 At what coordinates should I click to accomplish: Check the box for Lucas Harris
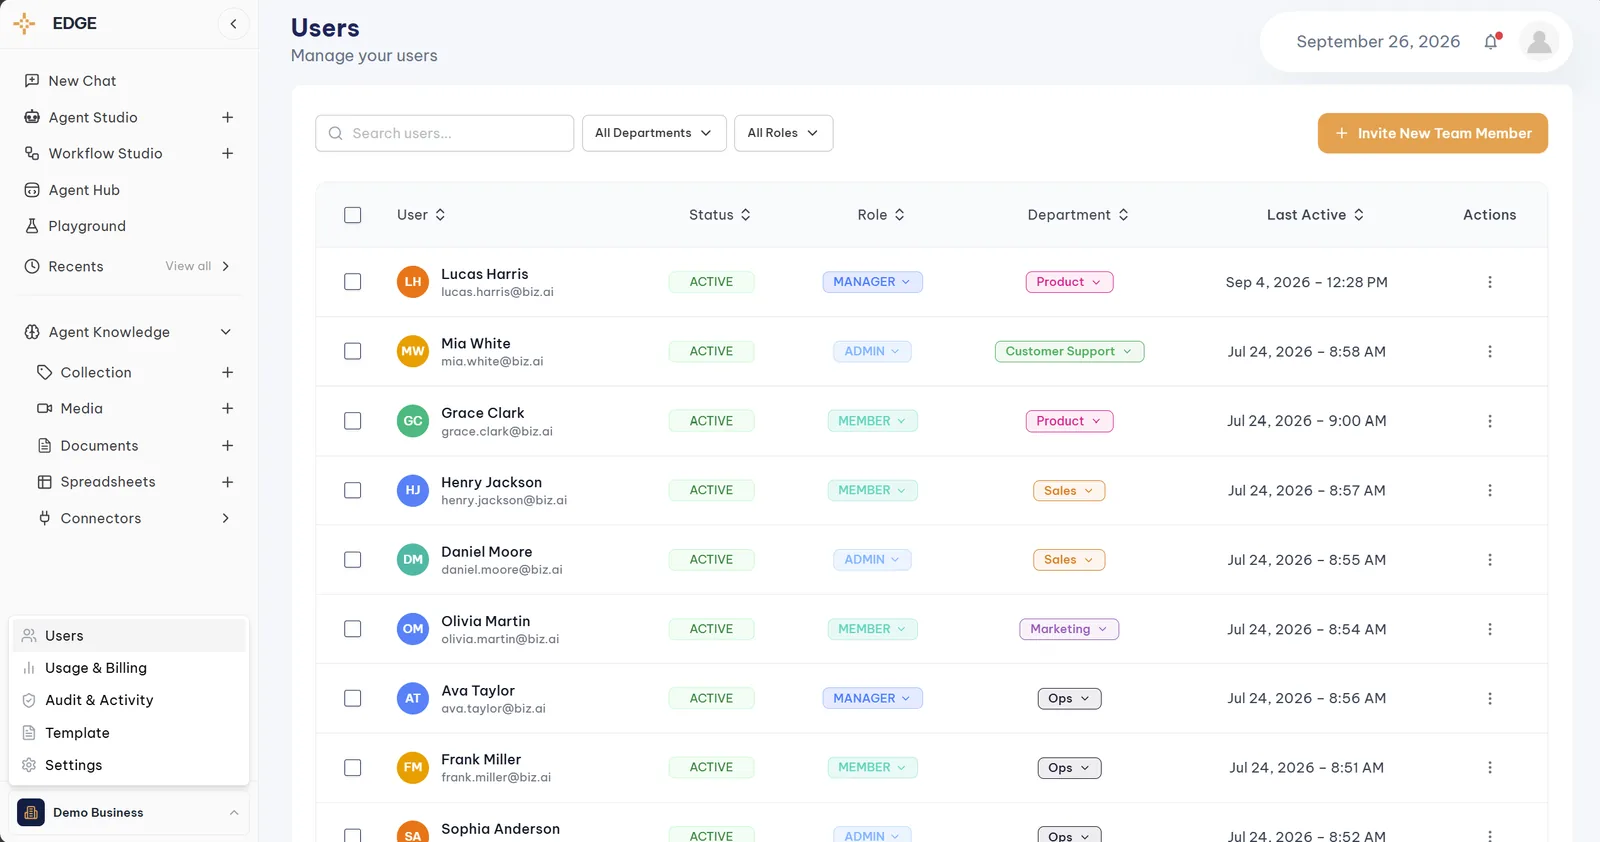click(x=353, y=282)
